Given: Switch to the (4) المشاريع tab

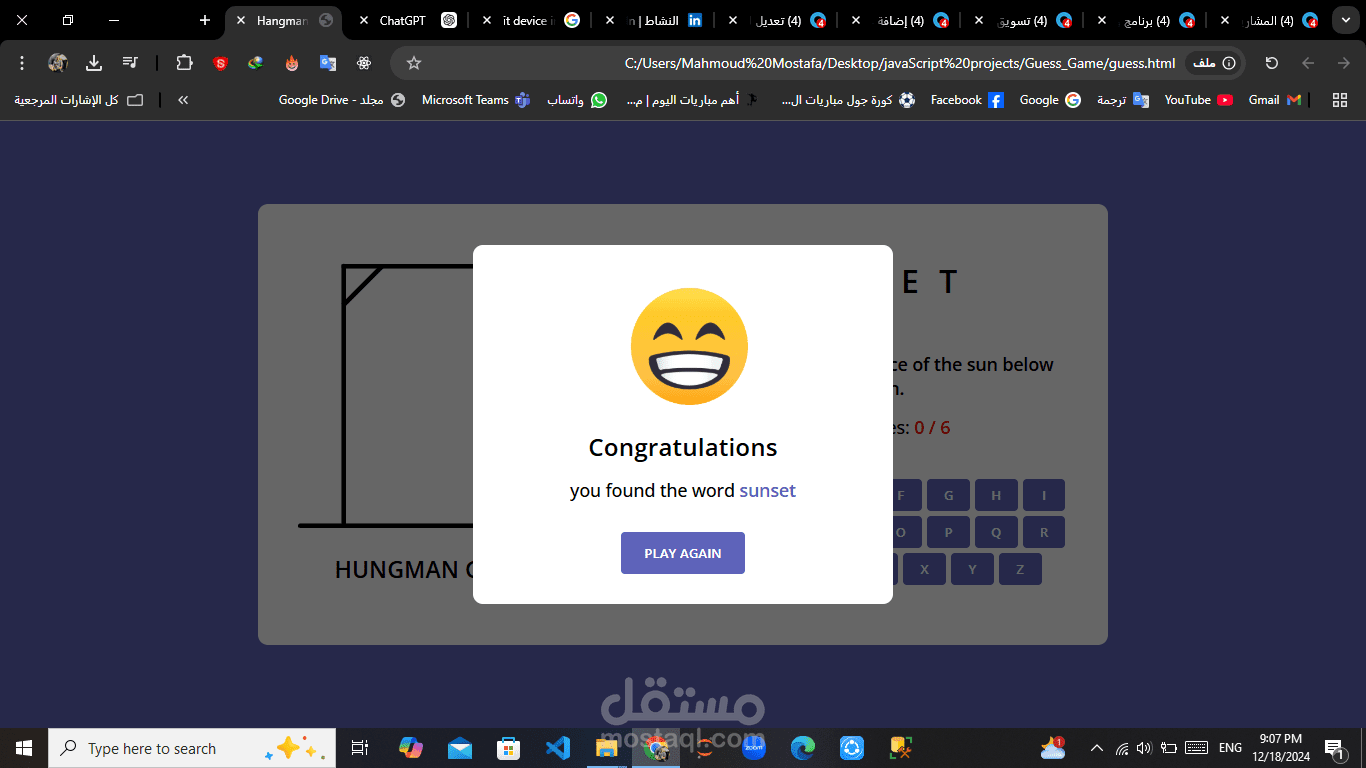Looking at the screenshot, I should coord(1270,20).
